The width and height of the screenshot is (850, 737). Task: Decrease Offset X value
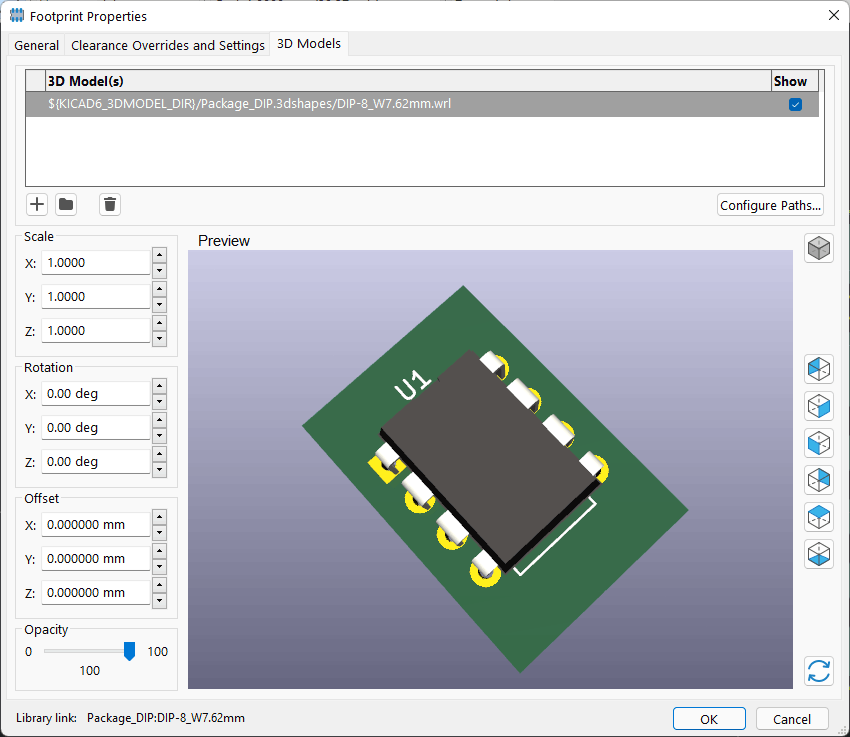(x=159, y=532)
